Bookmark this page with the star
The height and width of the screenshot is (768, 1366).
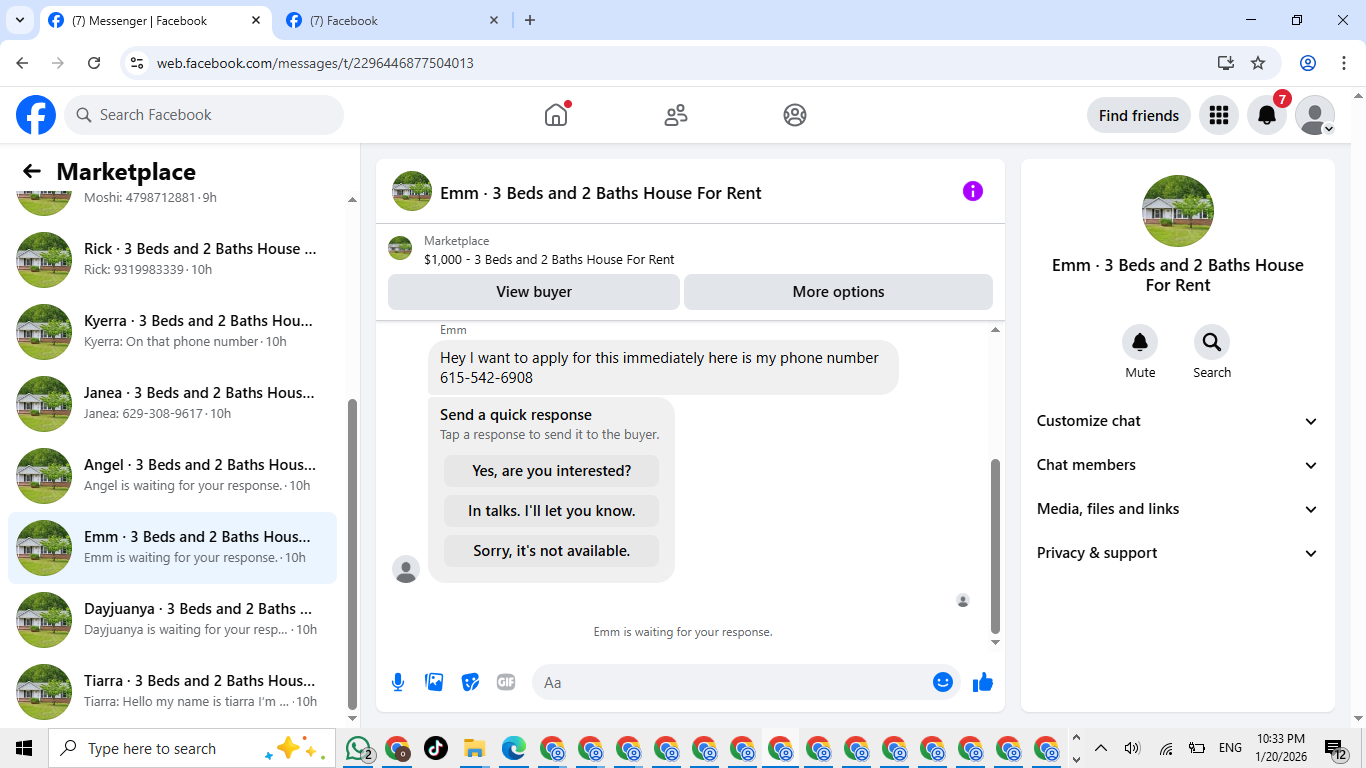click(x=1258, y=63)
